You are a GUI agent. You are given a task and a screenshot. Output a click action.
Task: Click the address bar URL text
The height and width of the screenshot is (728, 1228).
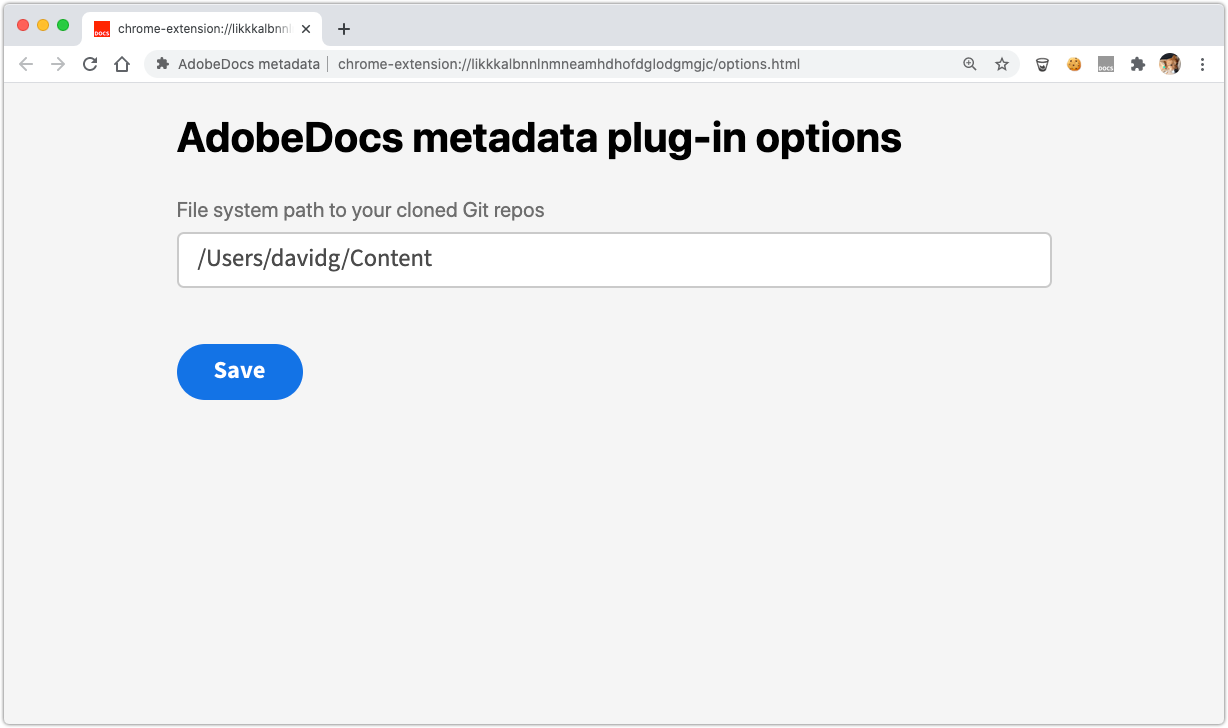click(568, 64)
